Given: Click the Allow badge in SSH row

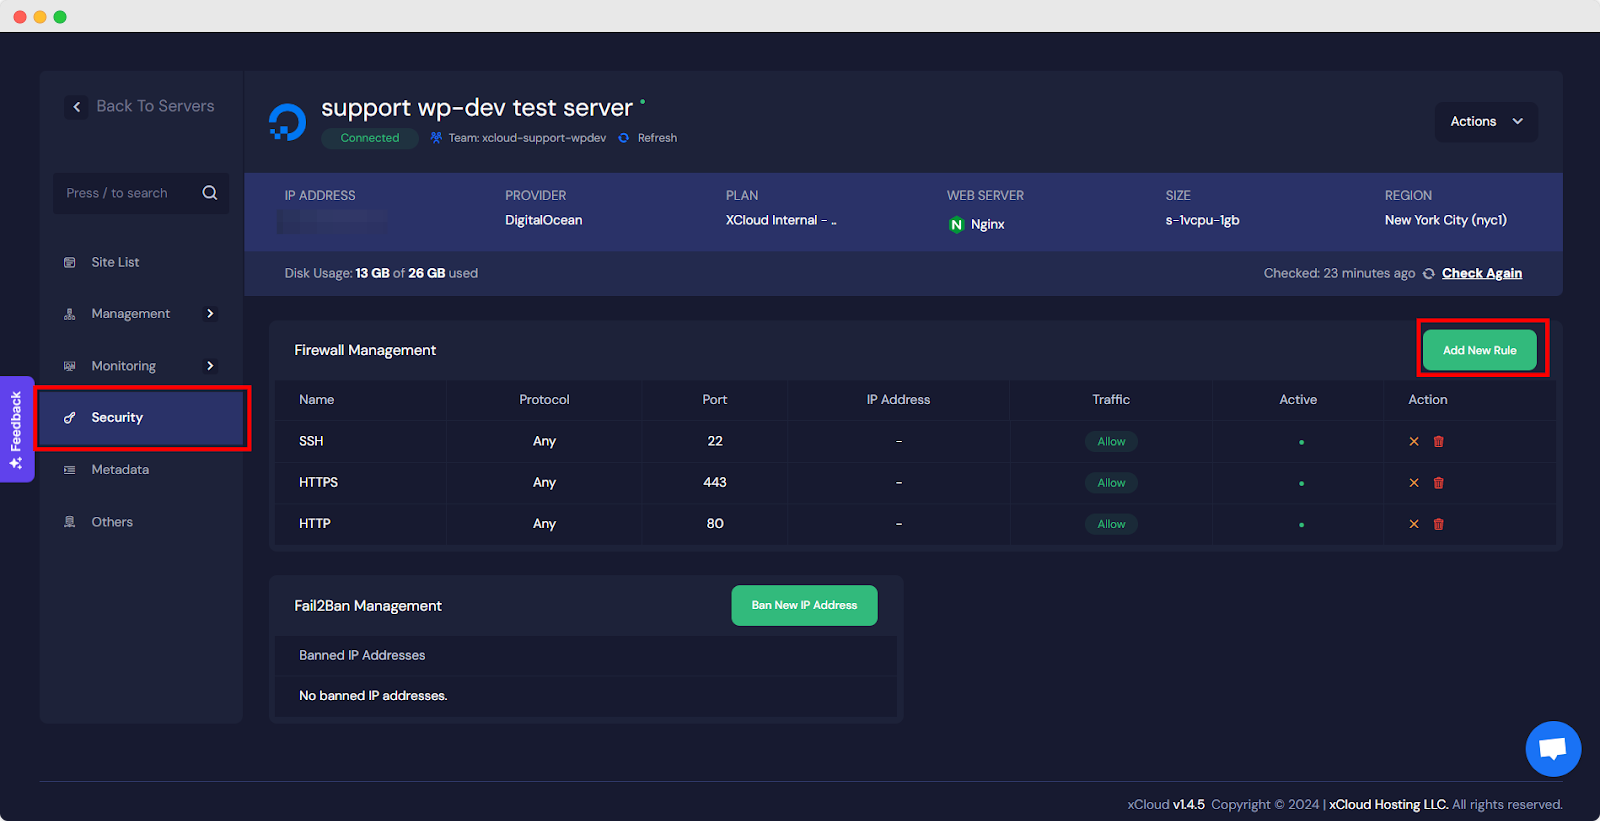Looking at the screenshot, I should tap(1111, 441).
